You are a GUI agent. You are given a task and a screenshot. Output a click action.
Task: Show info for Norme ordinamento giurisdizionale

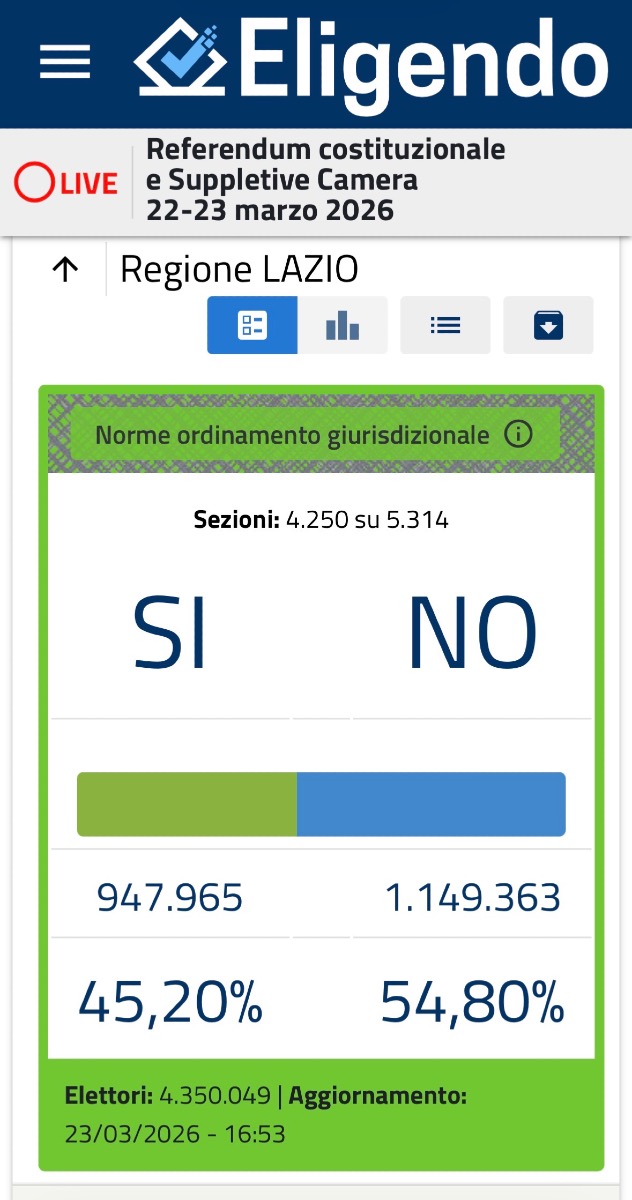(x=518, y=435)
